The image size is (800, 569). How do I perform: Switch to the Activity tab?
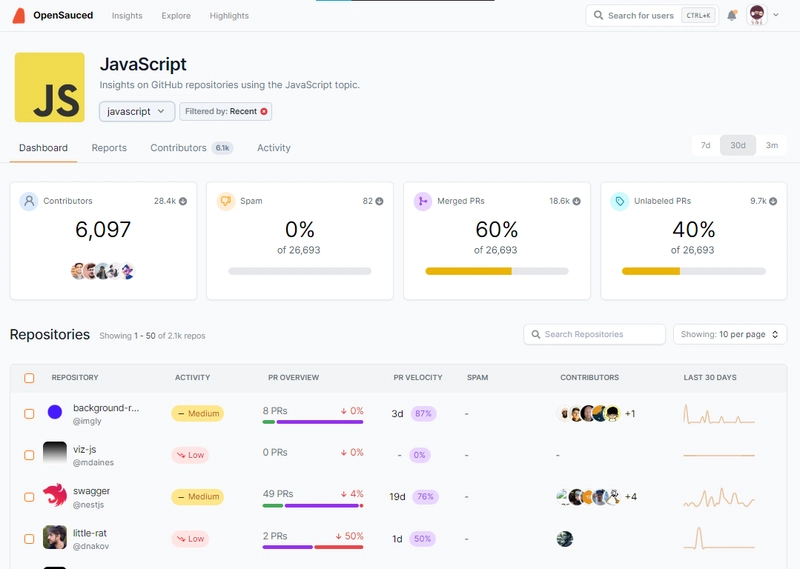tap(273, 147)
